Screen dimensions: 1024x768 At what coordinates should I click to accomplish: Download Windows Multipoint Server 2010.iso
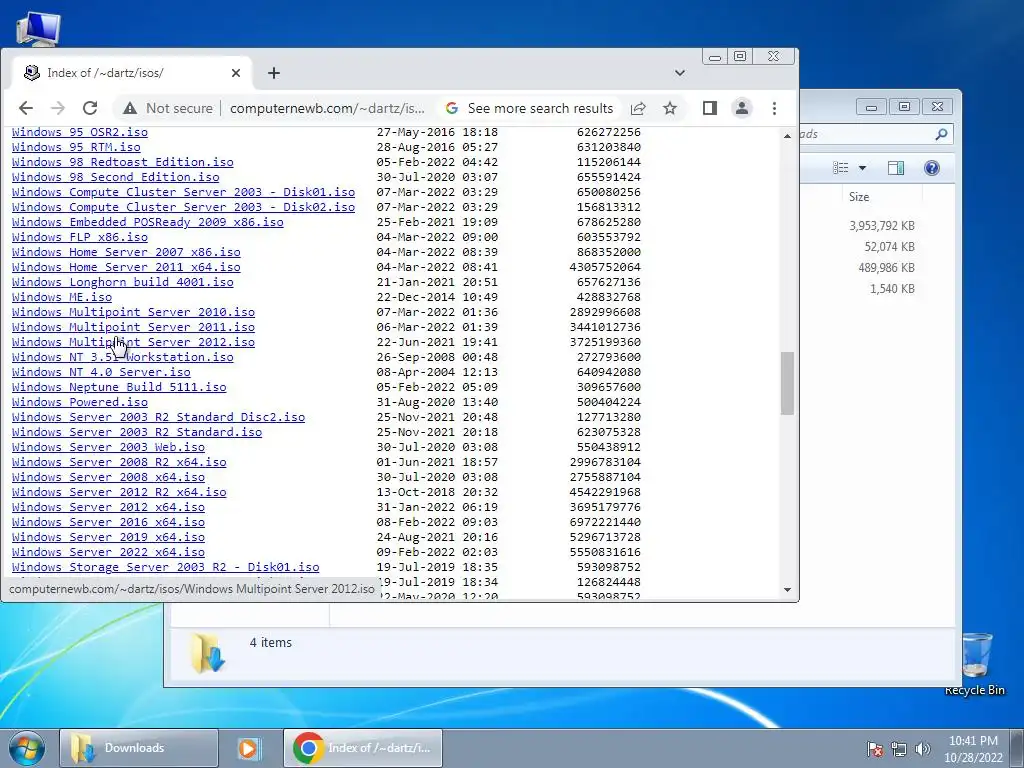[x=133, y=312]
